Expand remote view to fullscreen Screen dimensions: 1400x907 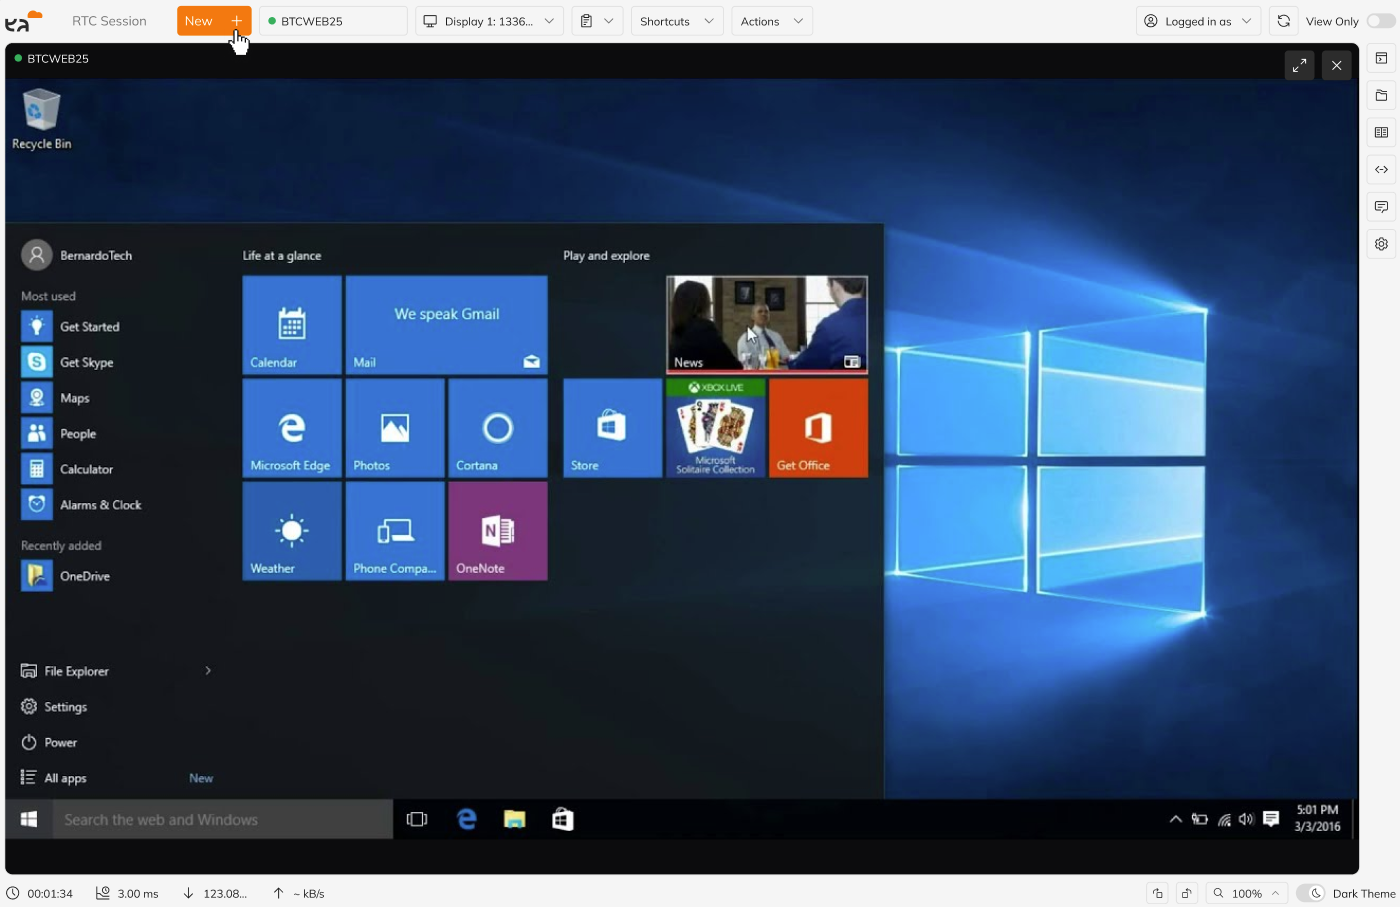(1299, 66)
